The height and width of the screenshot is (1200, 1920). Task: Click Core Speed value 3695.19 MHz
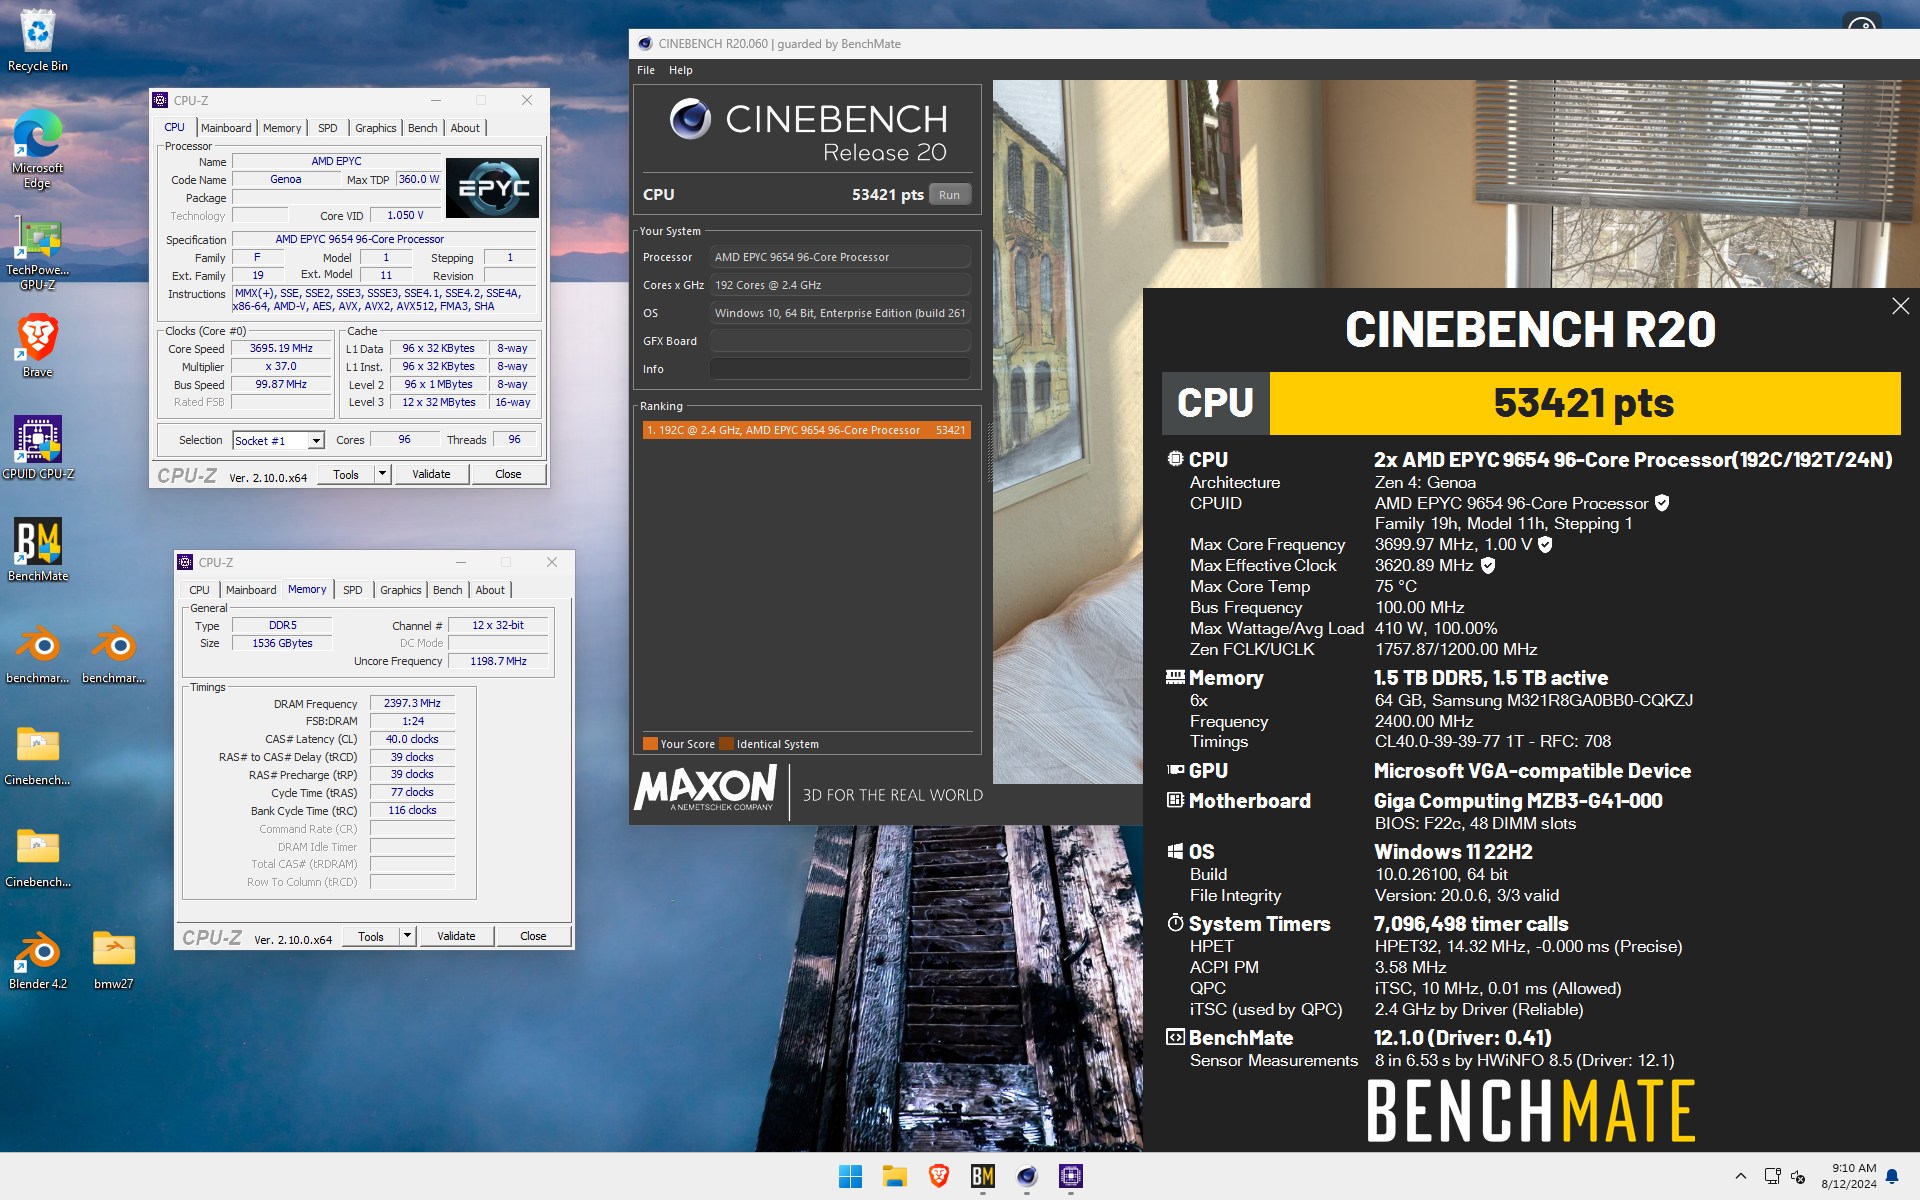281,349
